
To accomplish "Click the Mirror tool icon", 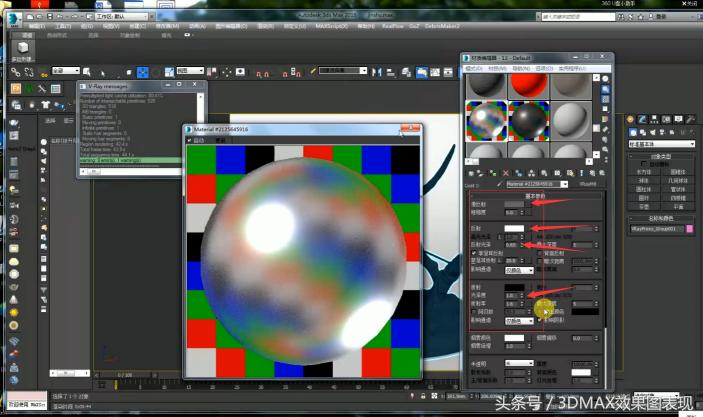I will 377,72.
